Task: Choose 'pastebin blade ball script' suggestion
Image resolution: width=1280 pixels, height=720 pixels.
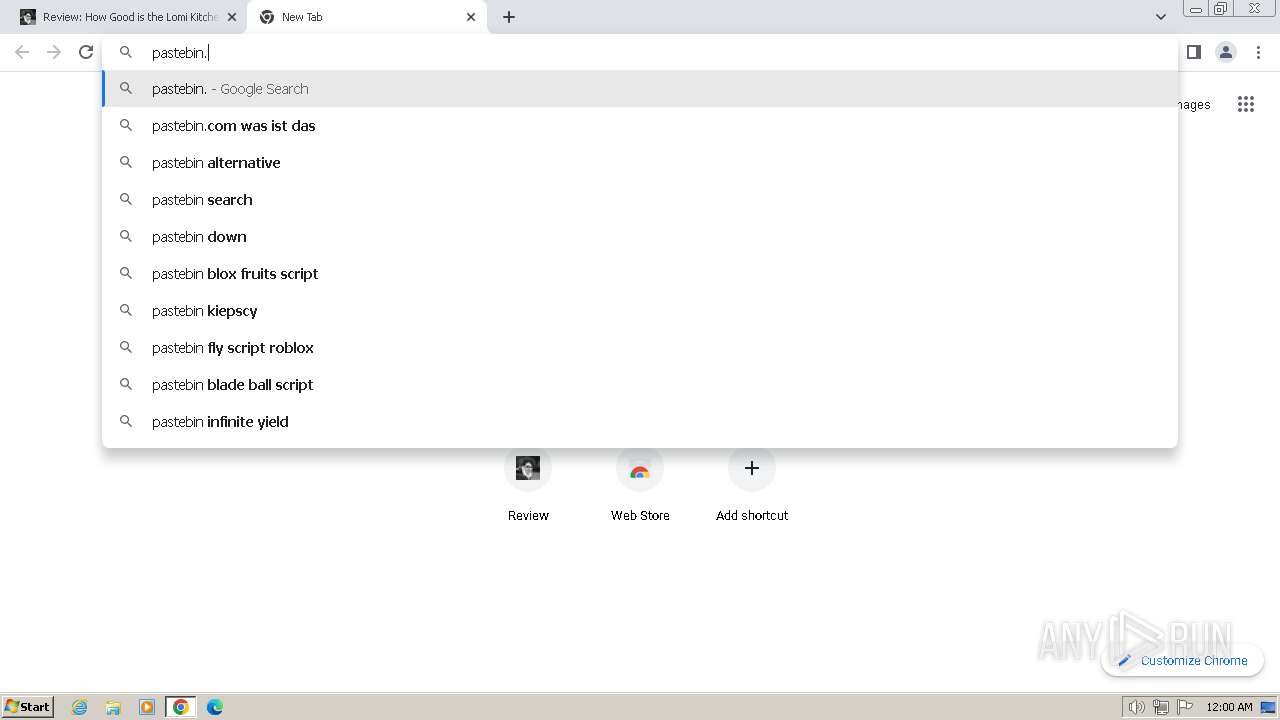Action: [640, 385]
